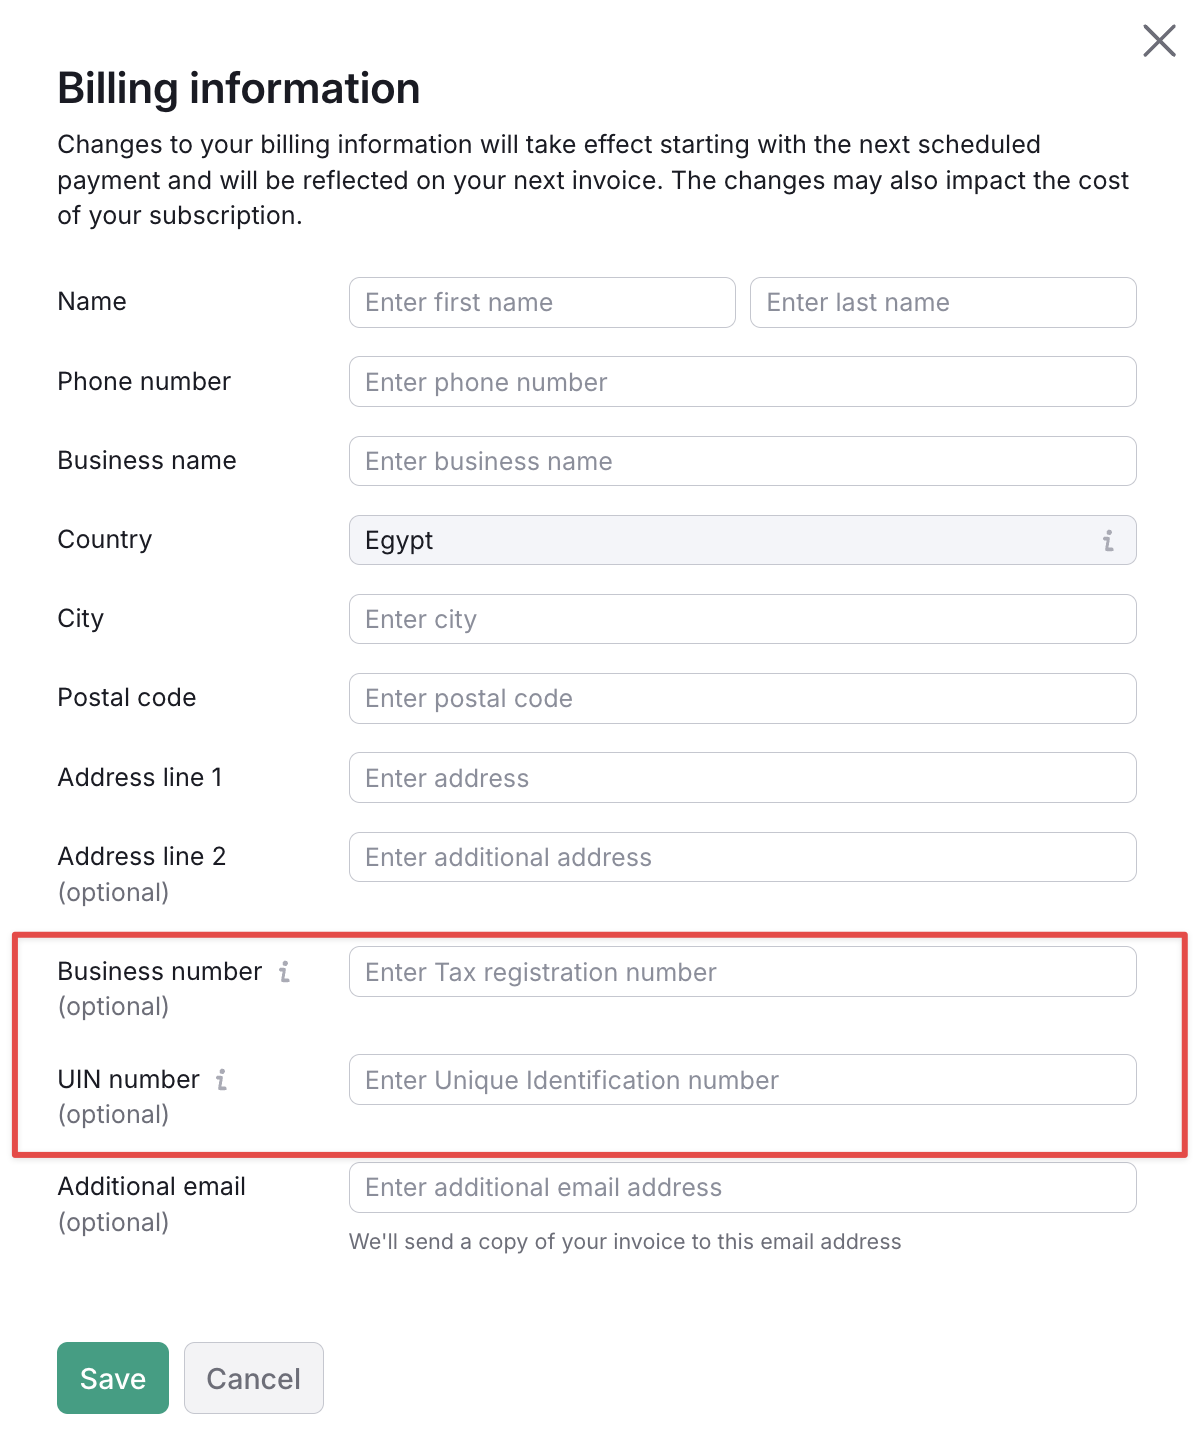The height and width of the screenshot is (1450, 1202).
Task: Save the billing information
Action: pyautogui.click(x=112, y=1378)
